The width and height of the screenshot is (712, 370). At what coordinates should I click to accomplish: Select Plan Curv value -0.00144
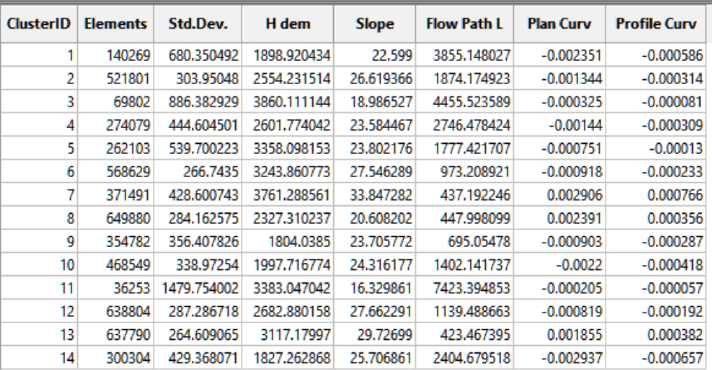click(x=559, y=125)
